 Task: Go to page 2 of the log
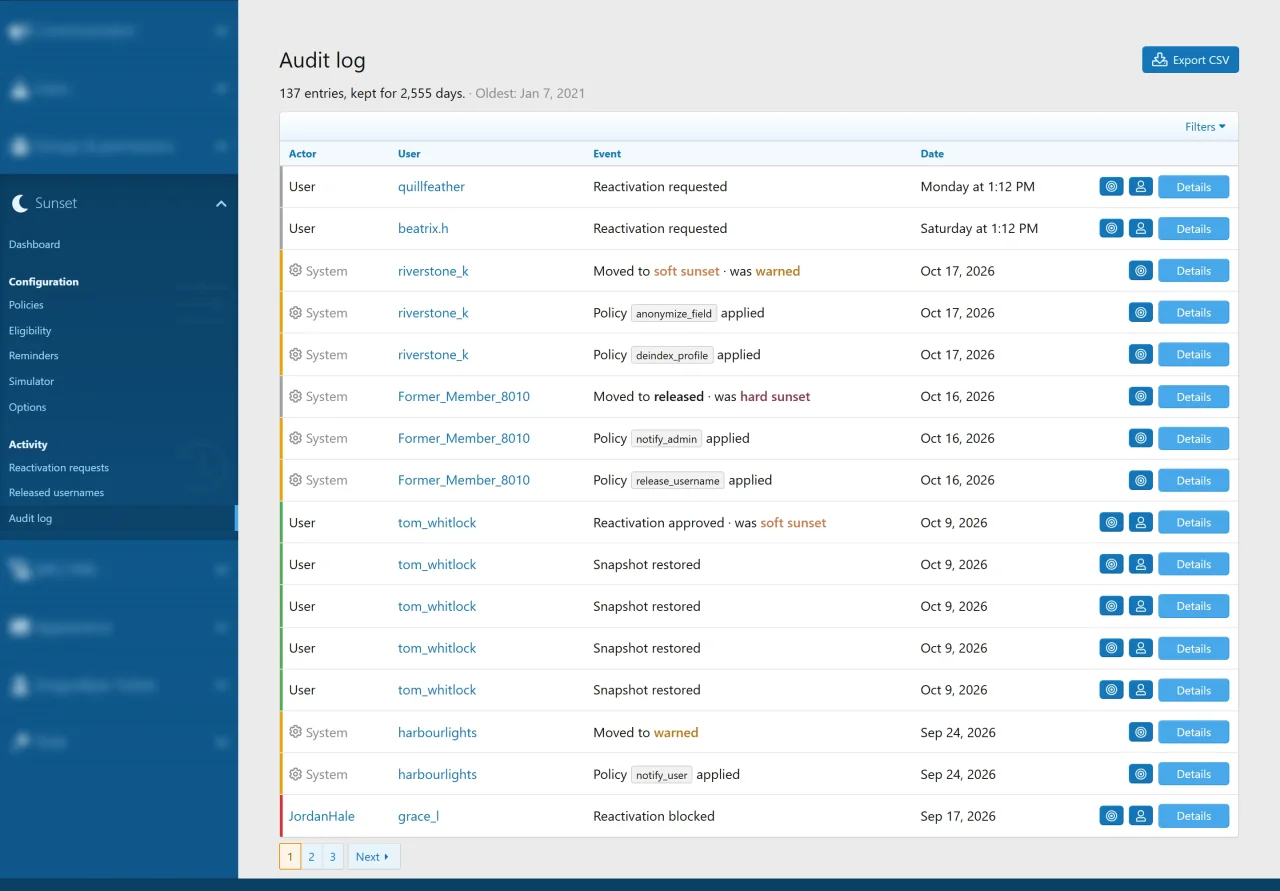coord(311,856)
